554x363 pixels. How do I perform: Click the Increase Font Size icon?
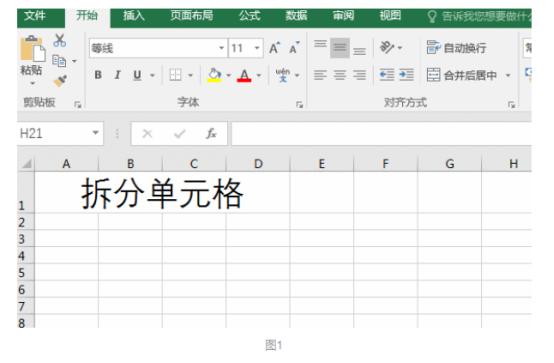click(x=274, y=48)
